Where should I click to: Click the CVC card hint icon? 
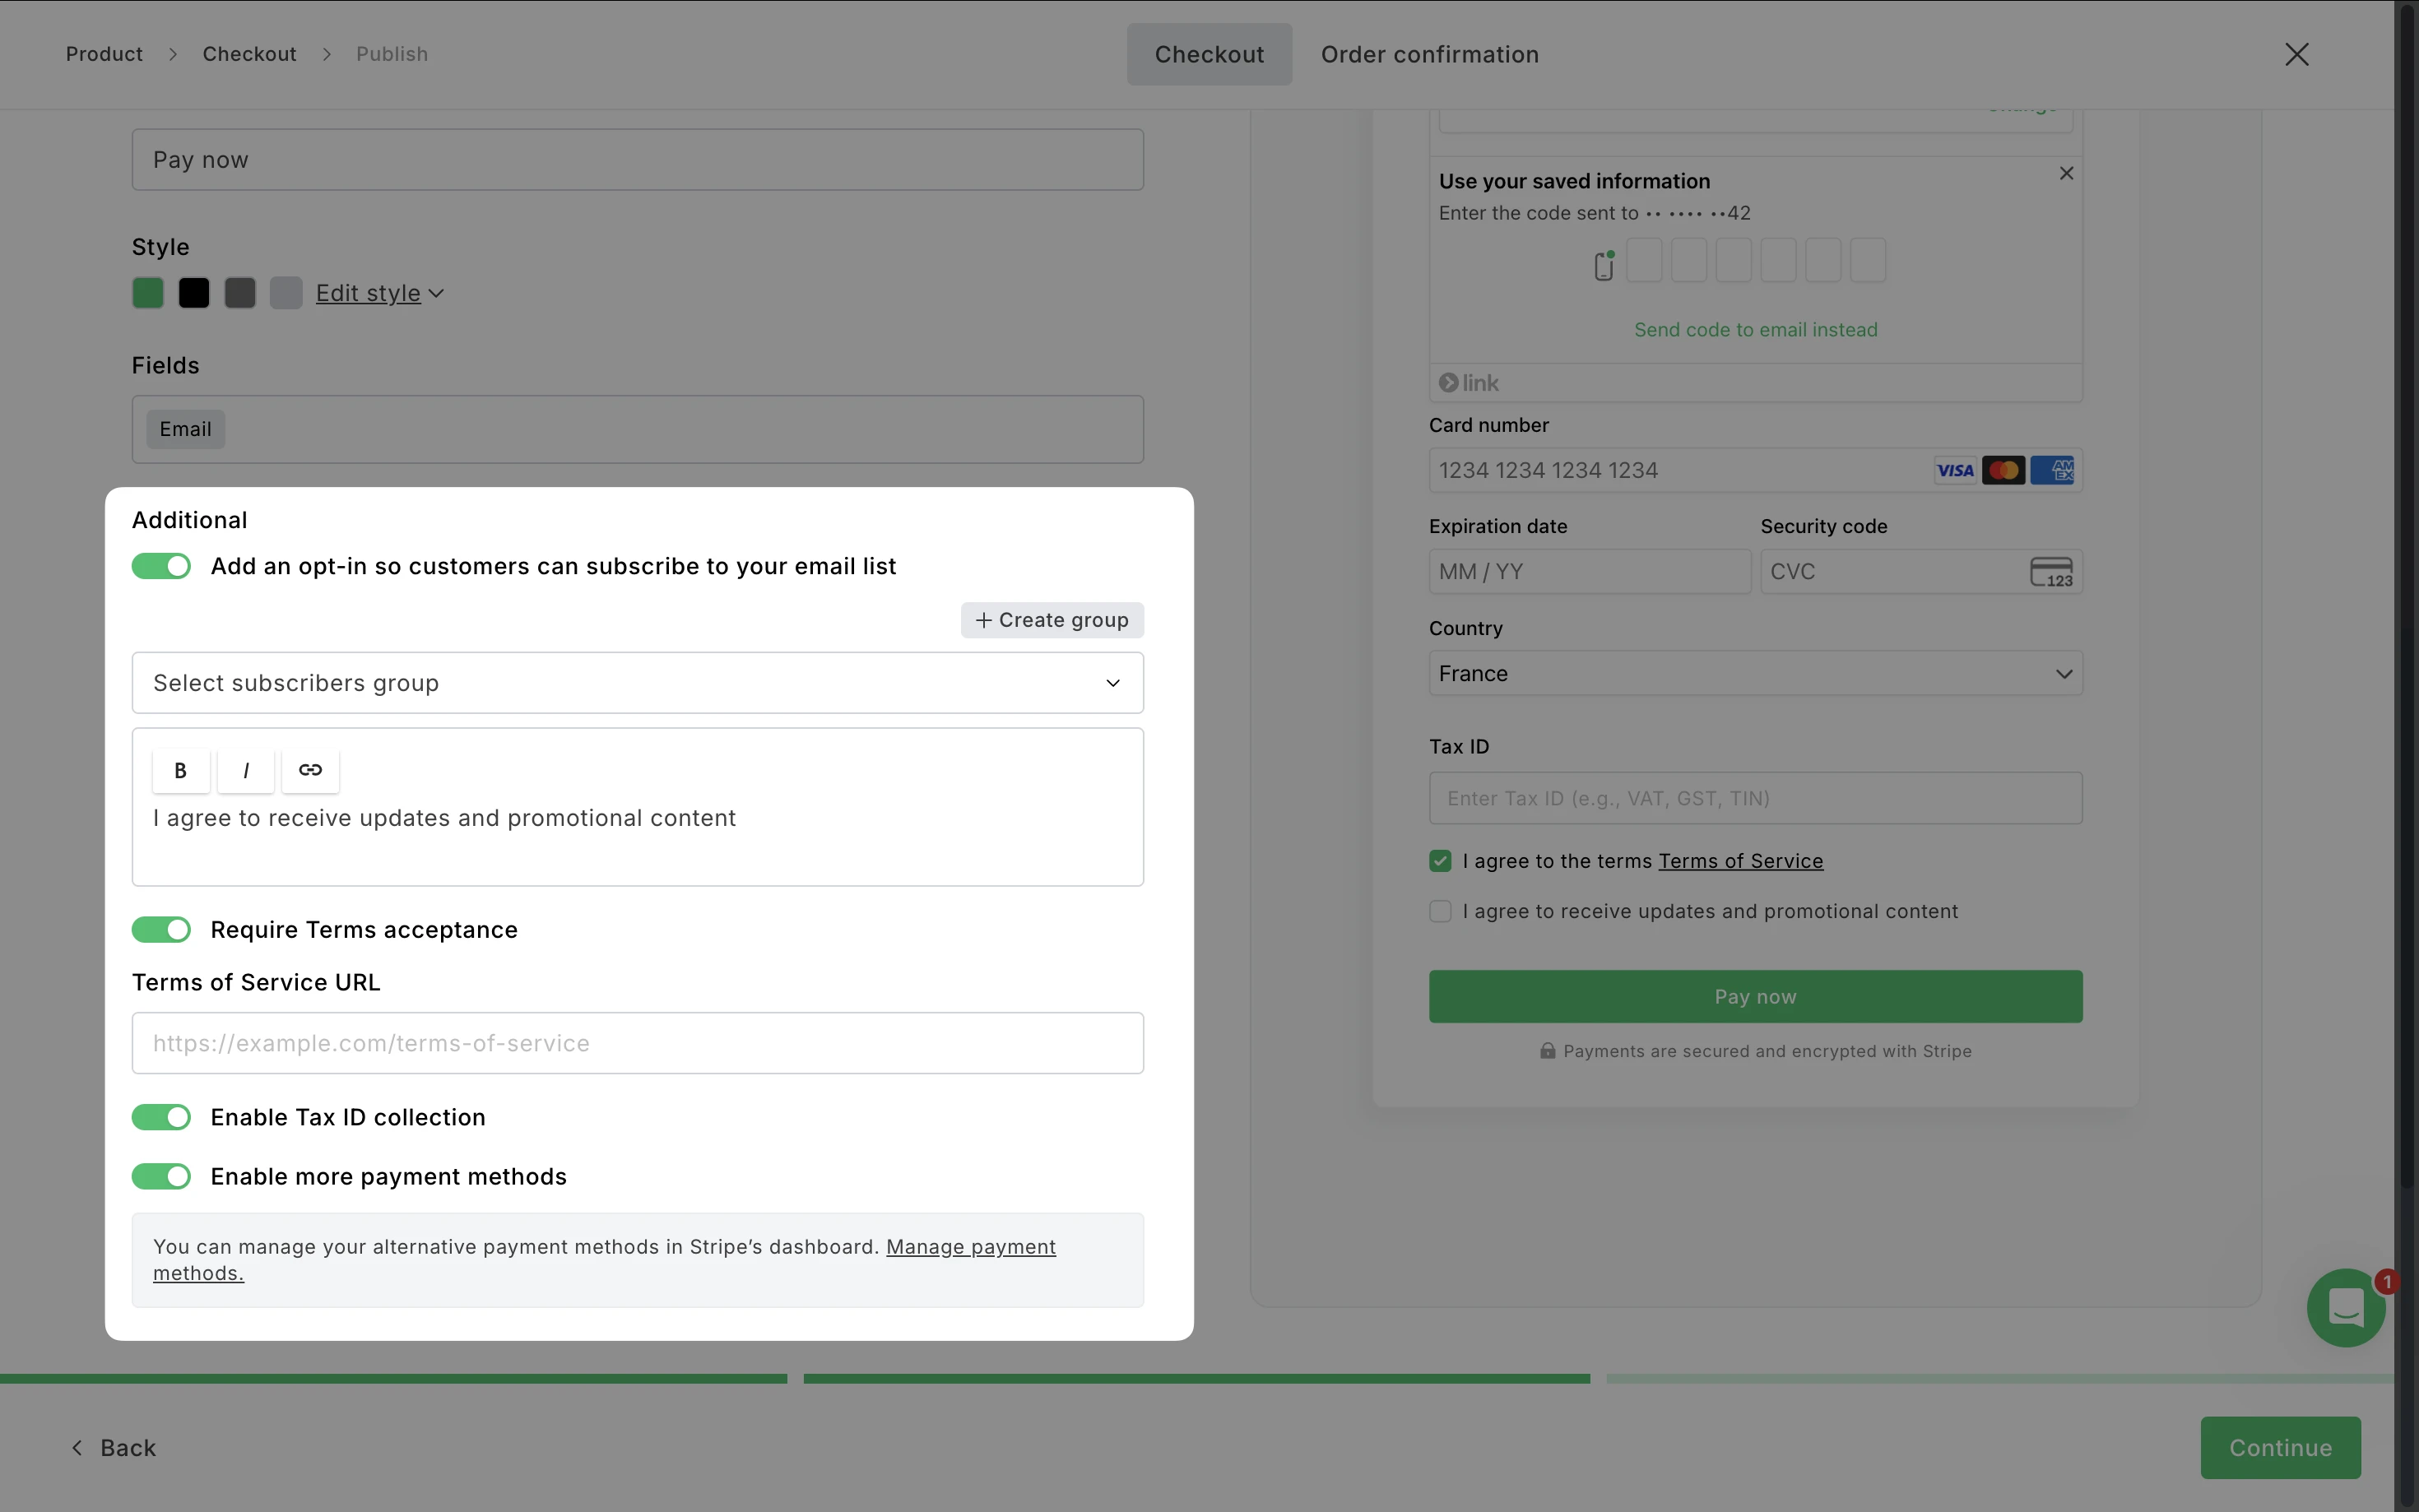pos(2051,572)
